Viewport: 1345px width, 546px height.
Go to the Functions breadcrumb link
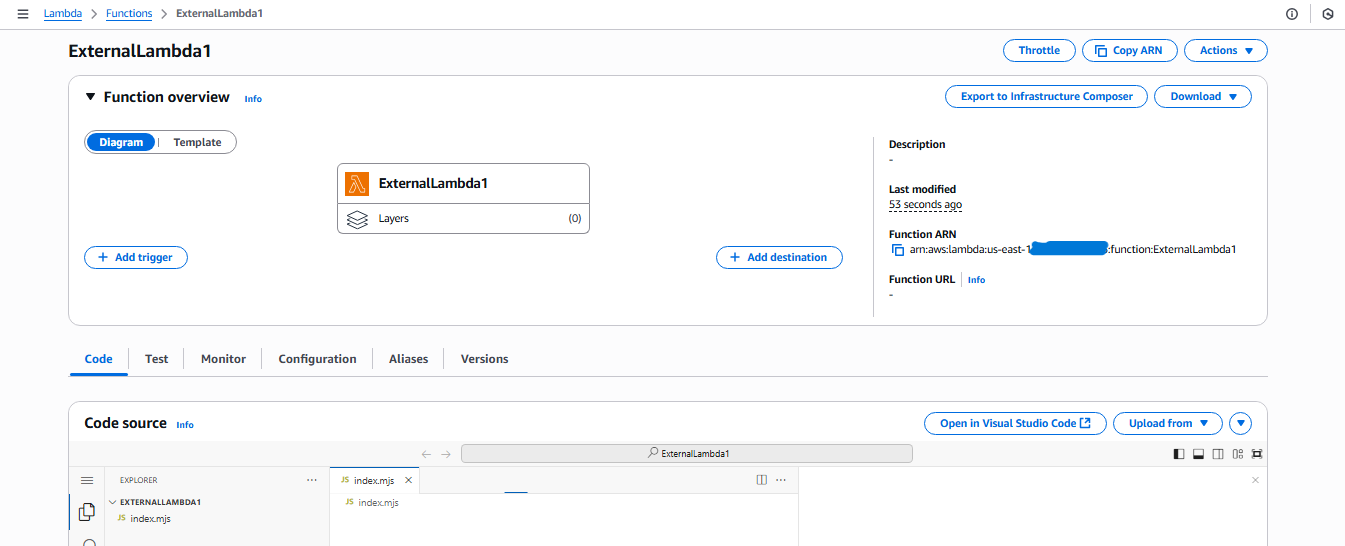click(x=128, y=14)
